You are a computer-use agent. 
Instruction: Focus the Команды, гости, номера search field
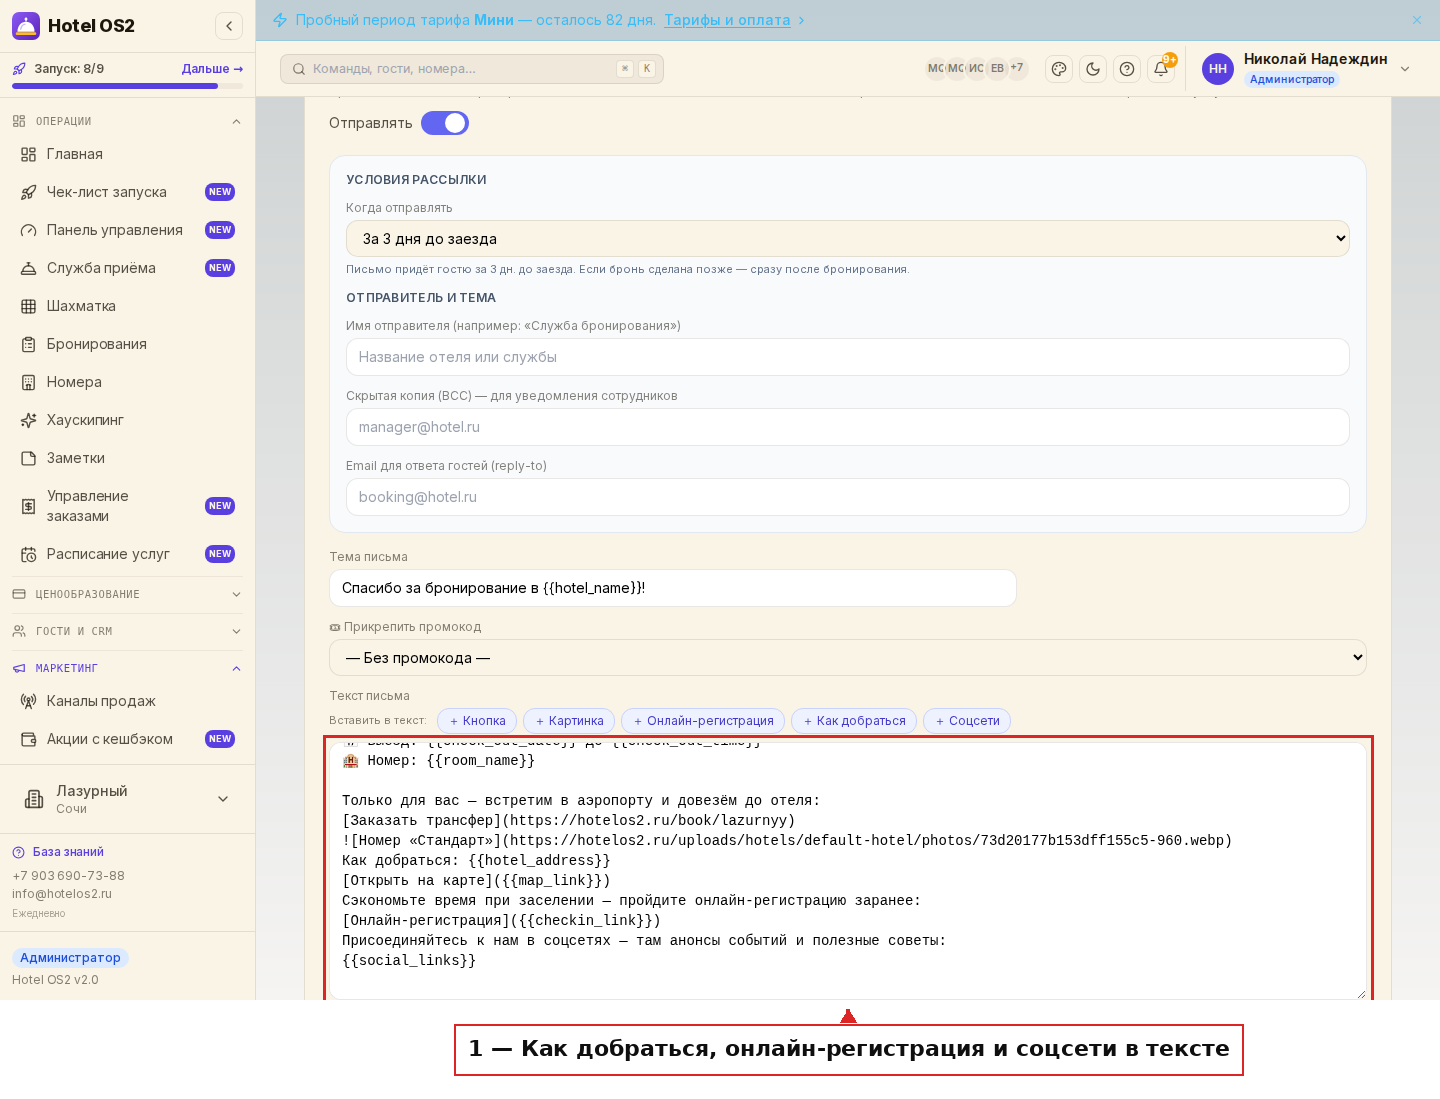tap(472, 69)
